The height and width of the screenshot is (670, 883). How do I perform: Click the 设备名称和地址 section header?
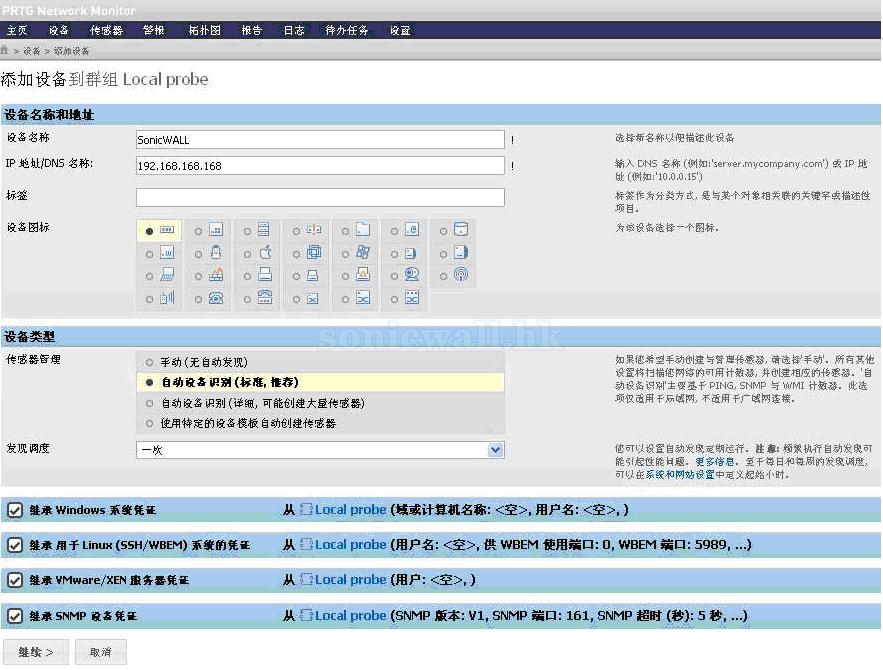(440, 114)
